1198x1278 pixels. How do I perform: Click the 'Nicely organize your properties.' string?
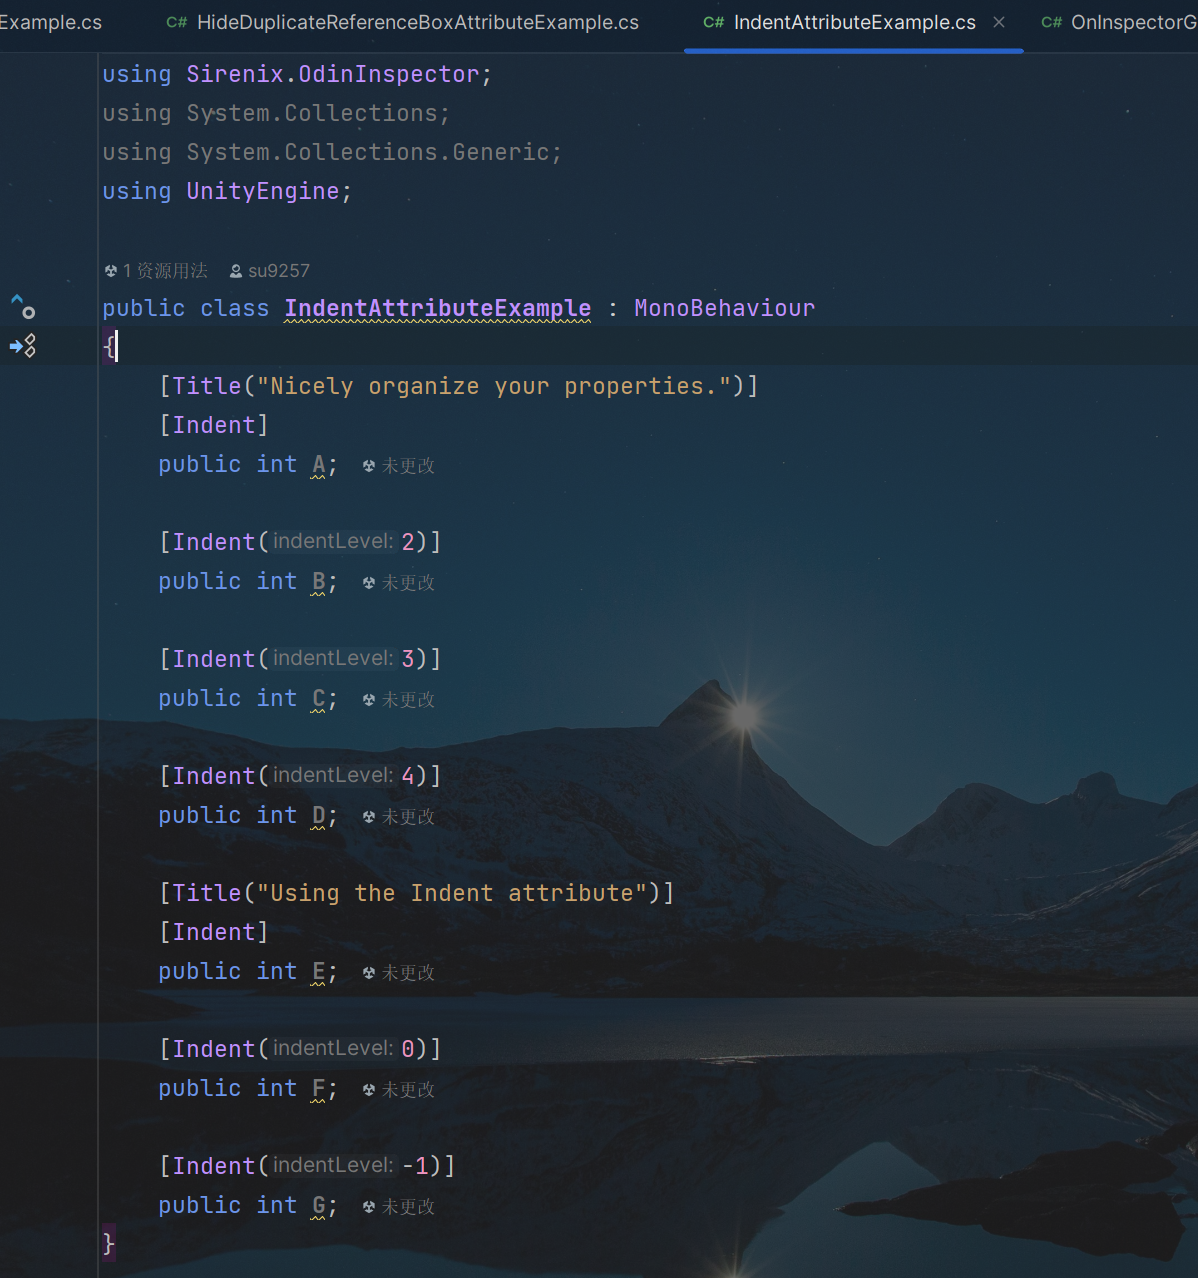pyautogui.click(x=494, y=386)
